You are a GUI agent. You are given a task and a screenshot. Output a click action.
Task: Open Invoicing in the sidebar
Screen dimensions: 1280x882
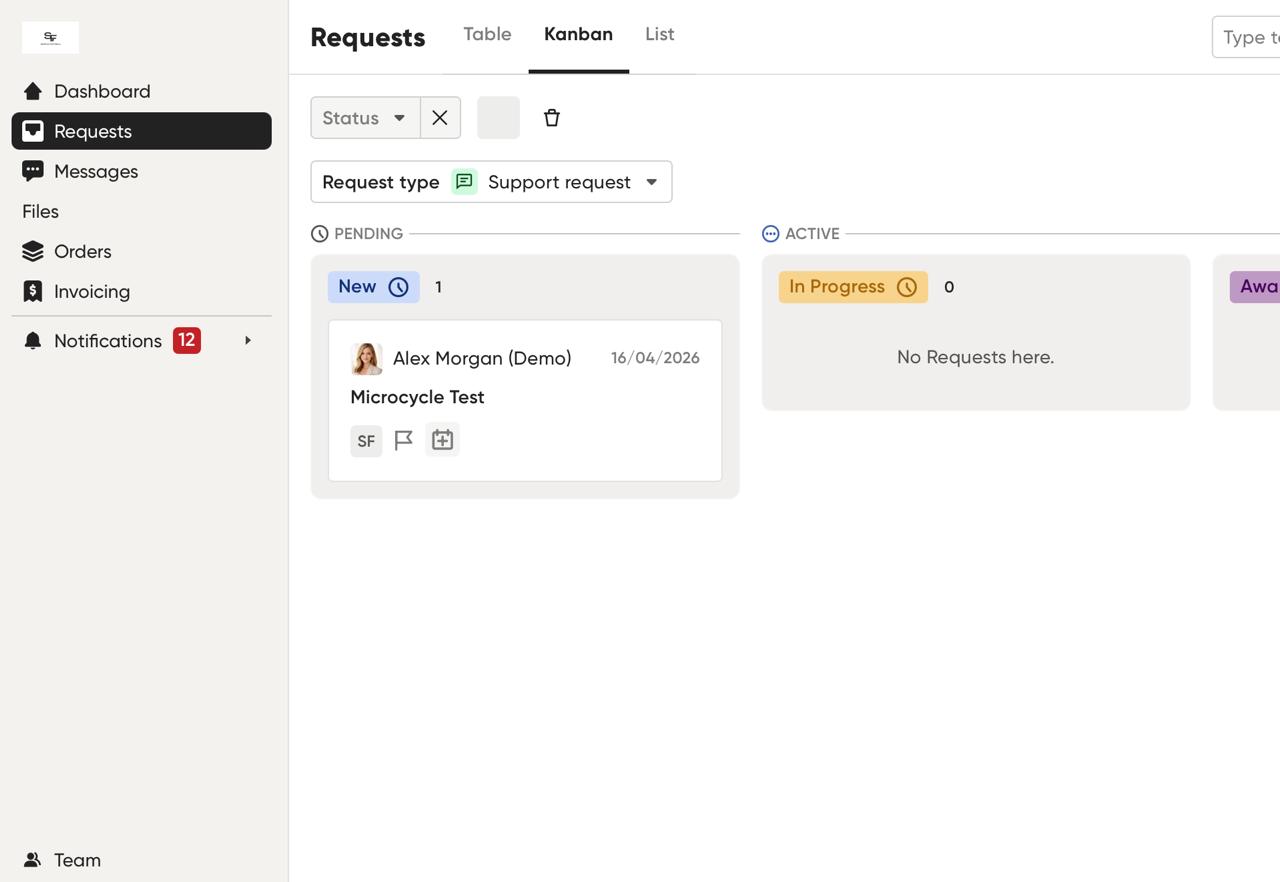[141, 291]
